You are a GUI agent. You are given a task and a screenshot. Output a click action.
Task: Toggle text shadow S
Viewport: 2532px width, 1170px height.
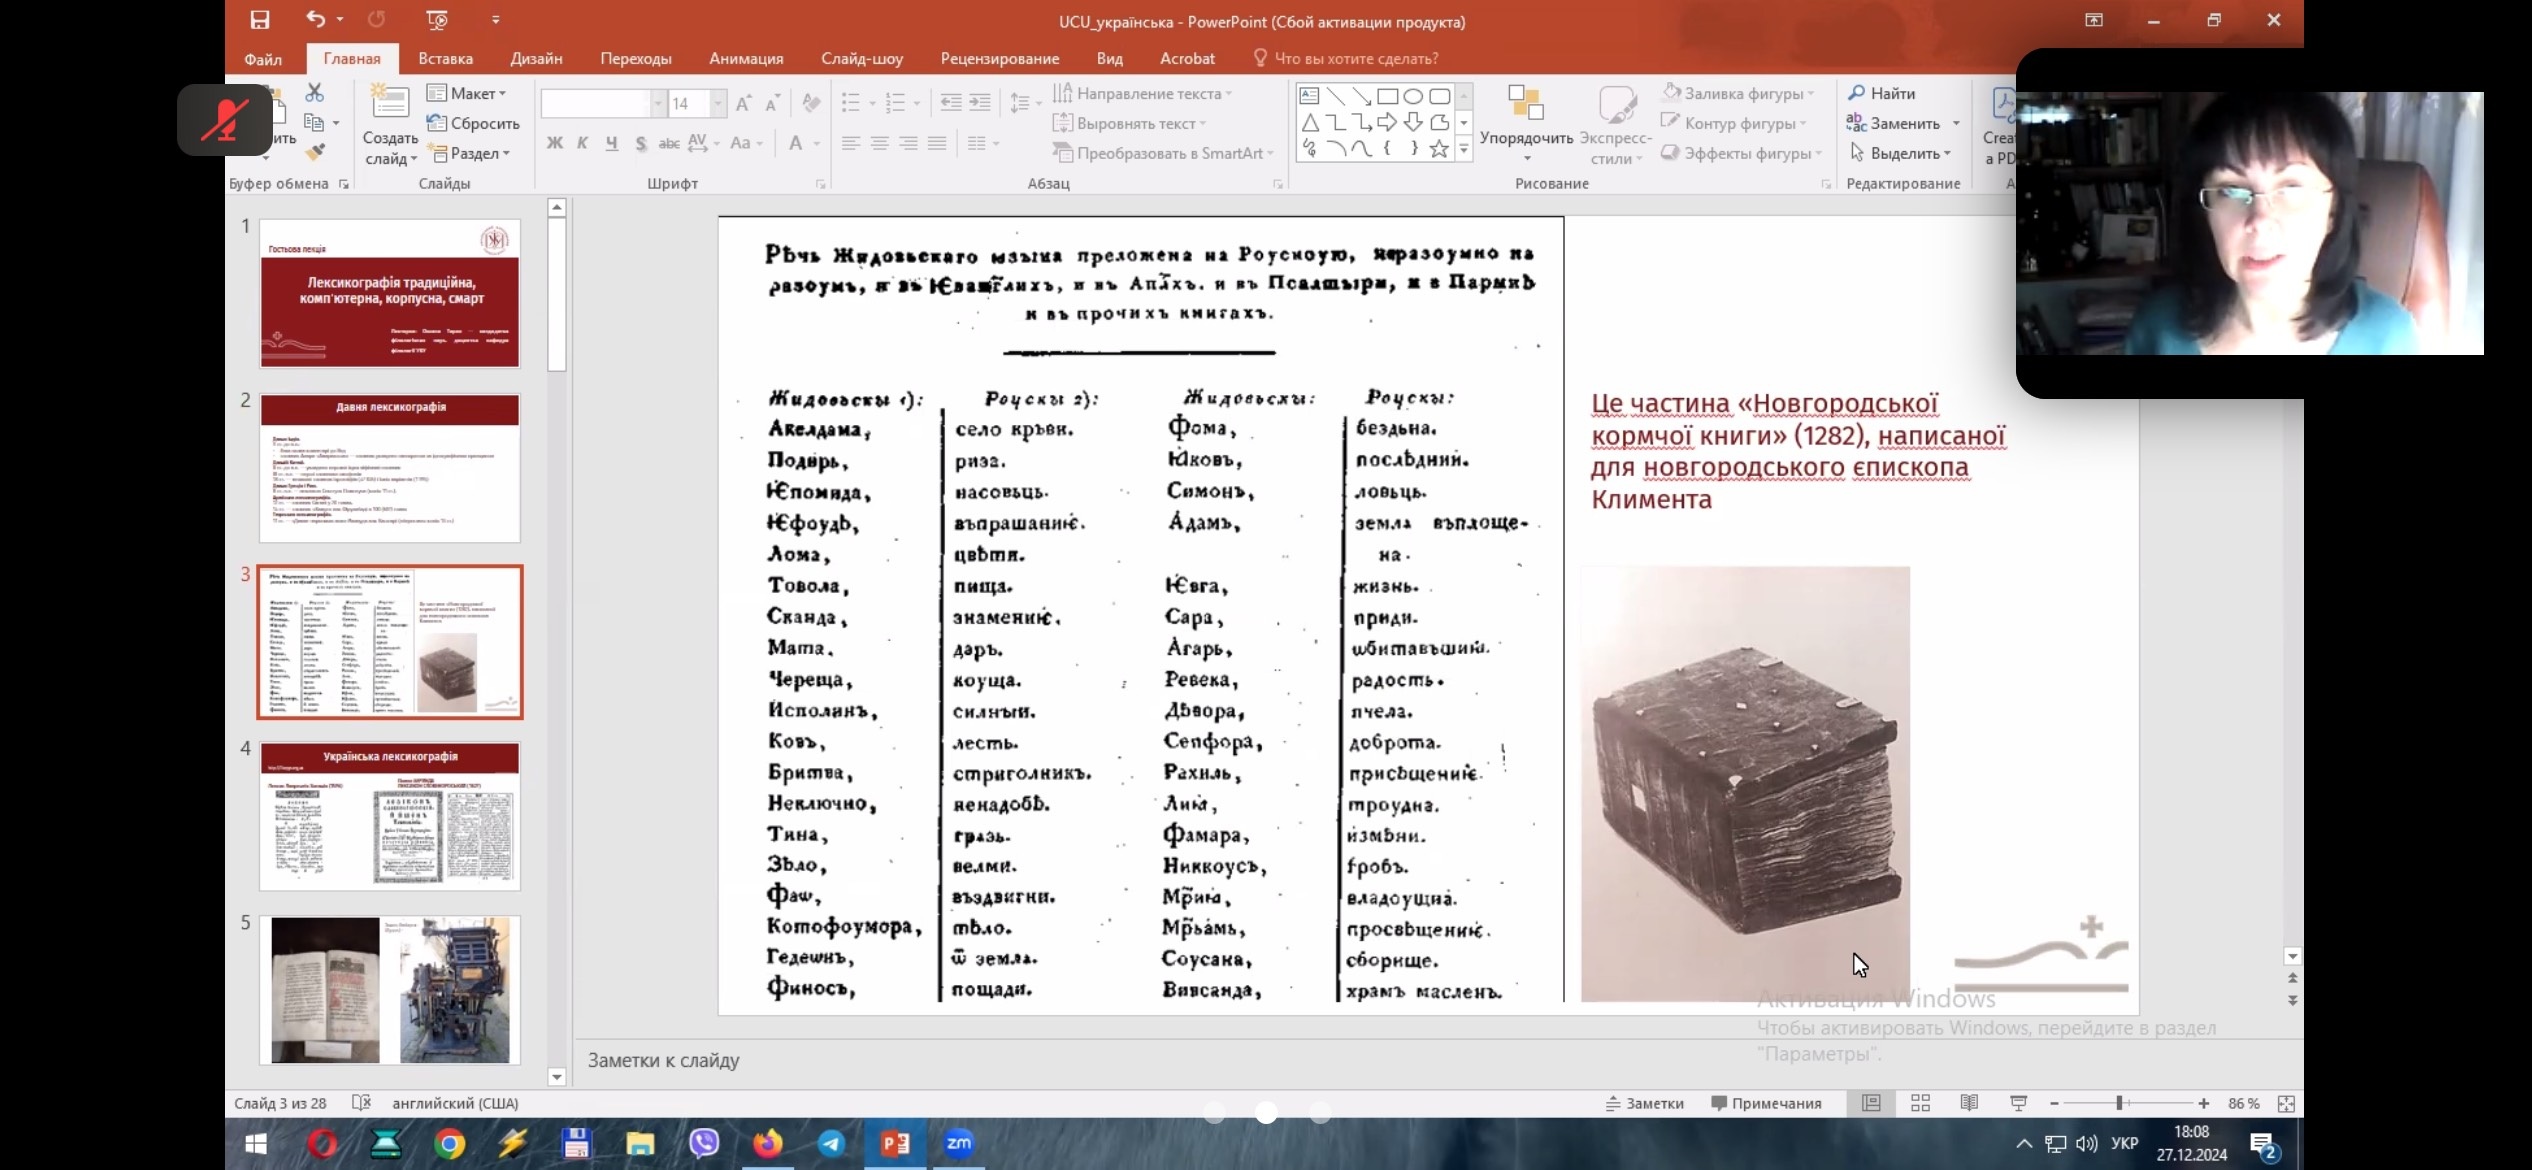coord(640,143)
